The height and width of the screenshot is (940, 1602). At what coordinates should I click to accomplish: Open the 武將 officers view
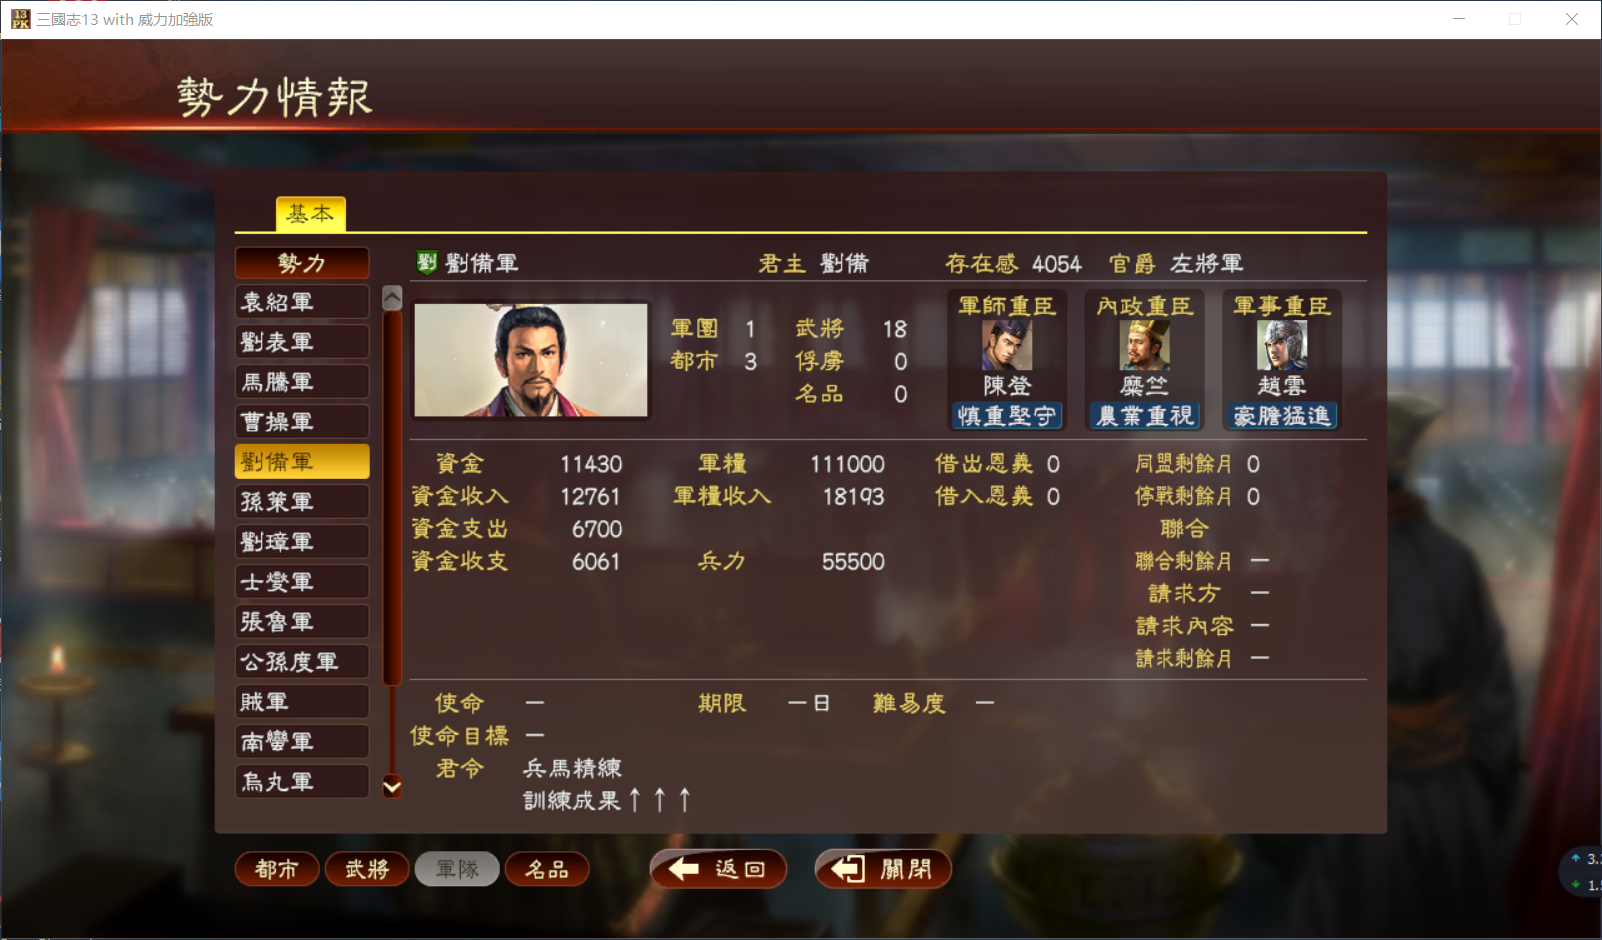pyautogui.click(x=367, y=869)
